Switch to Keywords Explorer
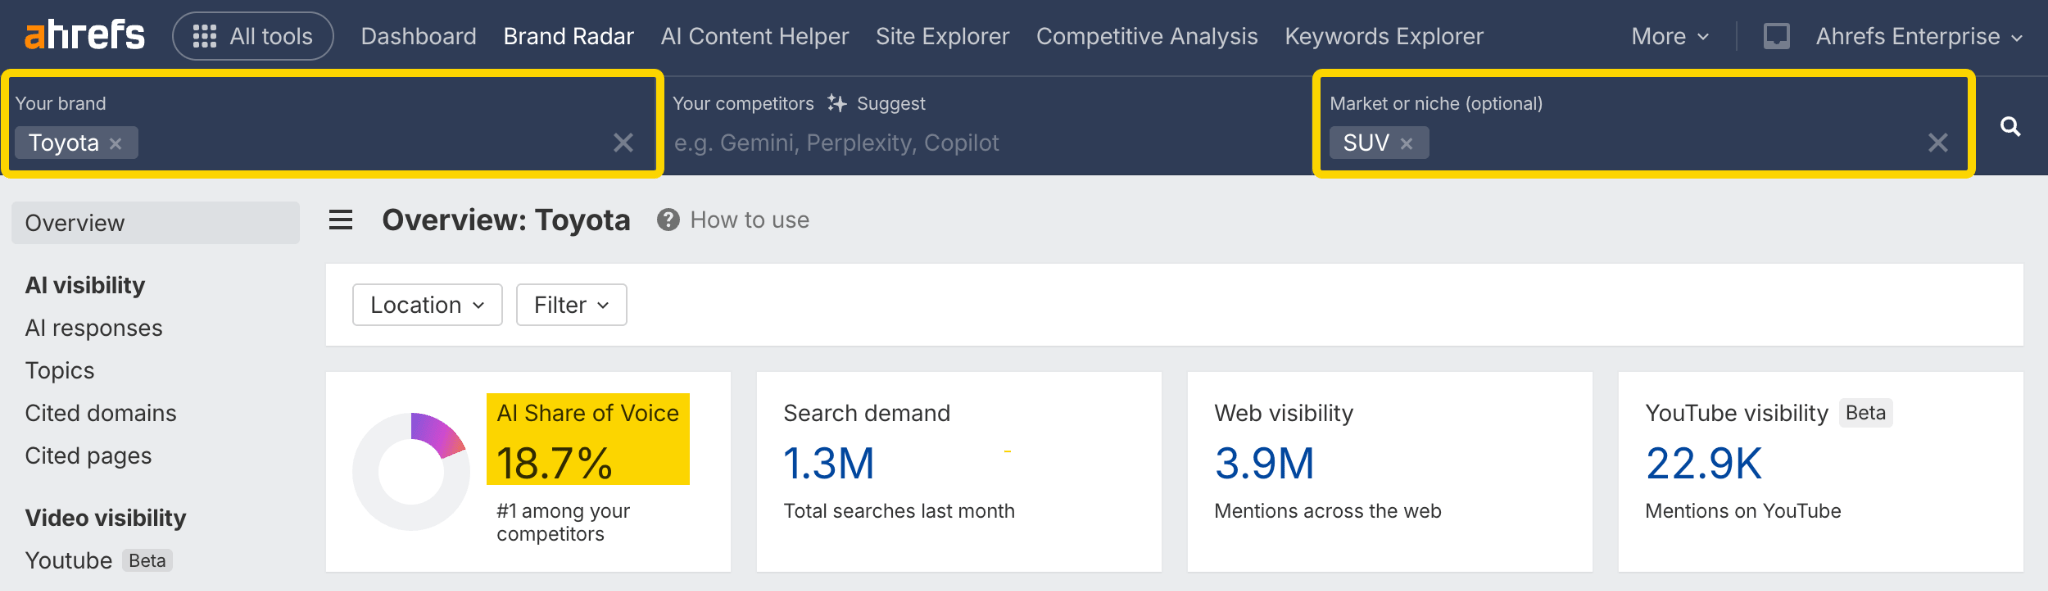 click(1383, 36)
